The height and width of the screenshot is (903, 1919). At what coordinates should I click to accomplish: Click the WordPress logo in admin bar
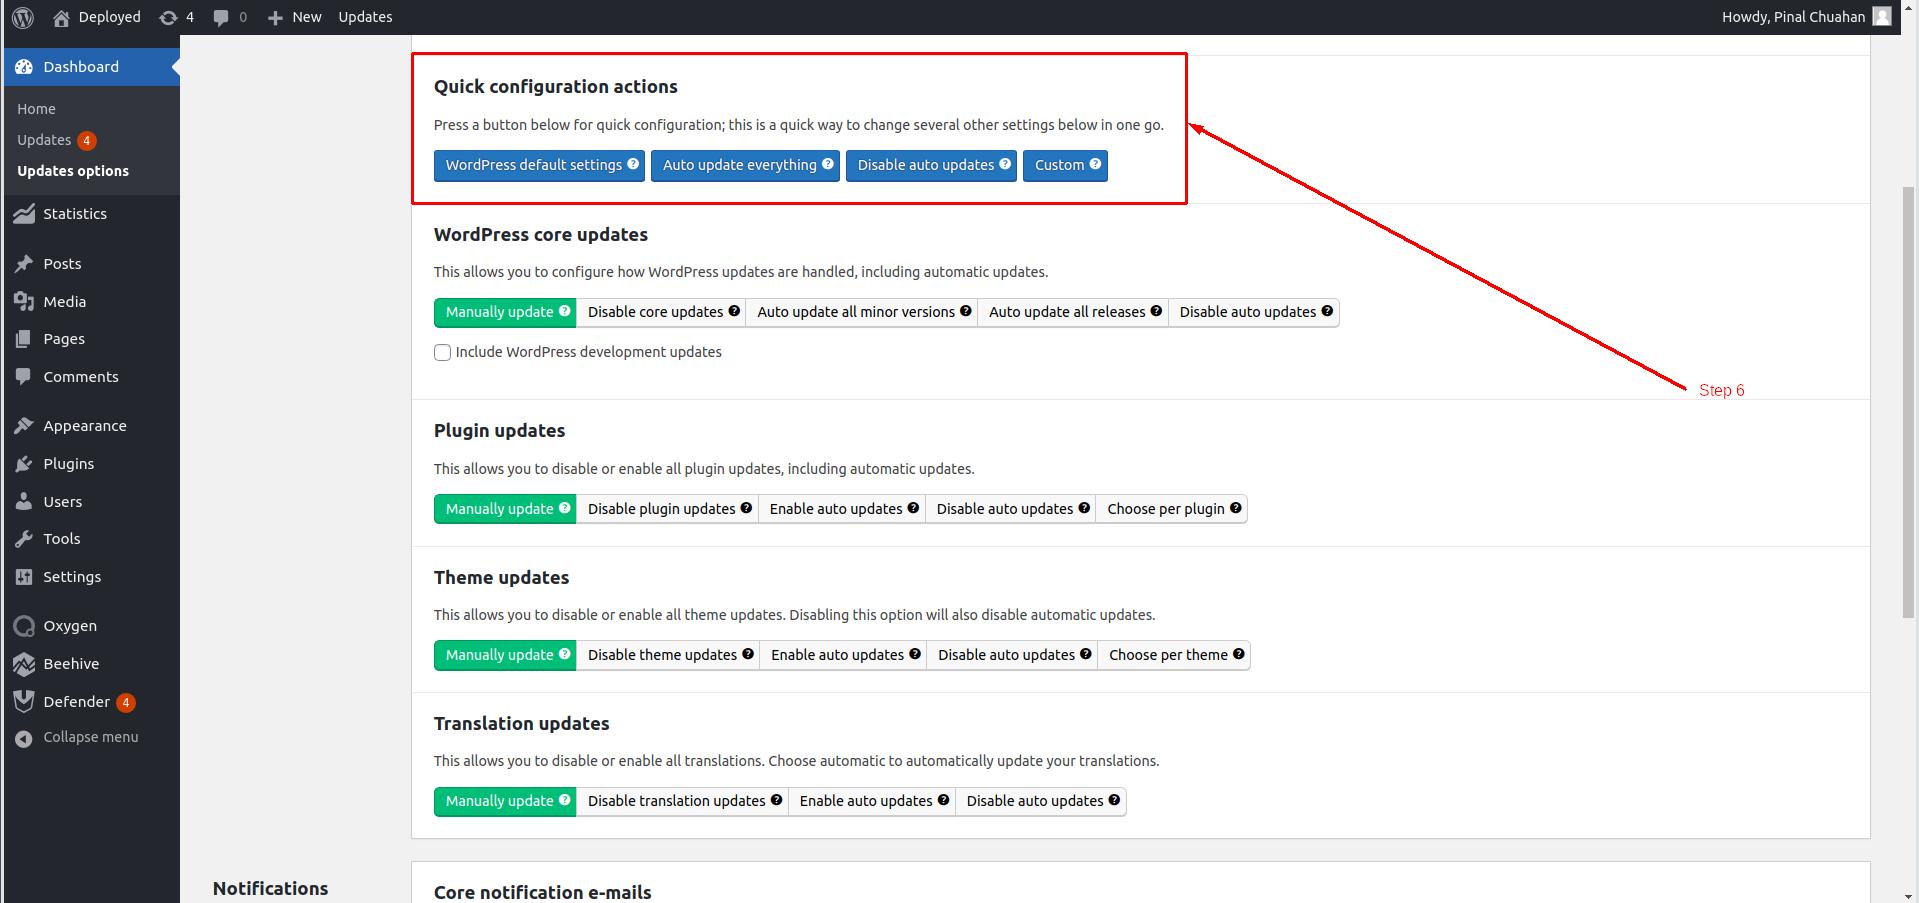[23, 17]
